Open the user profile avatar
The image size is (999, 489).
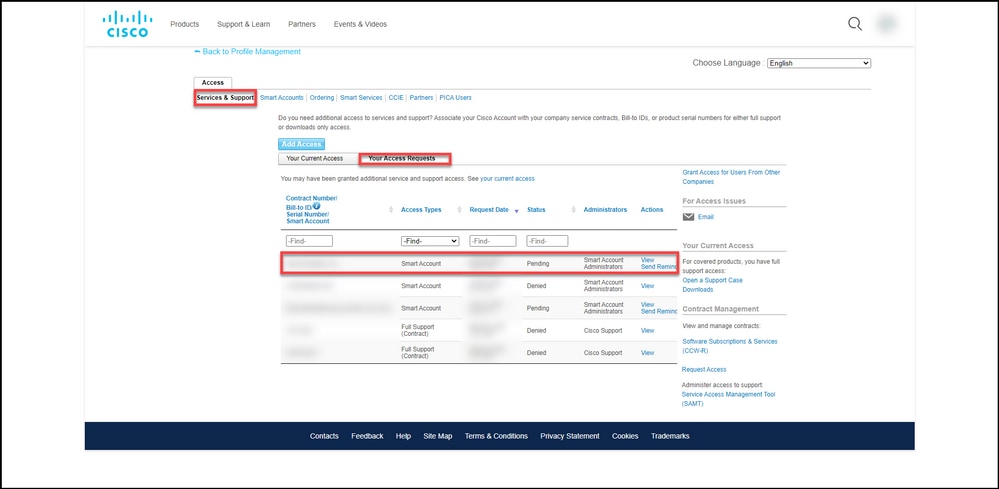point(887,24)
